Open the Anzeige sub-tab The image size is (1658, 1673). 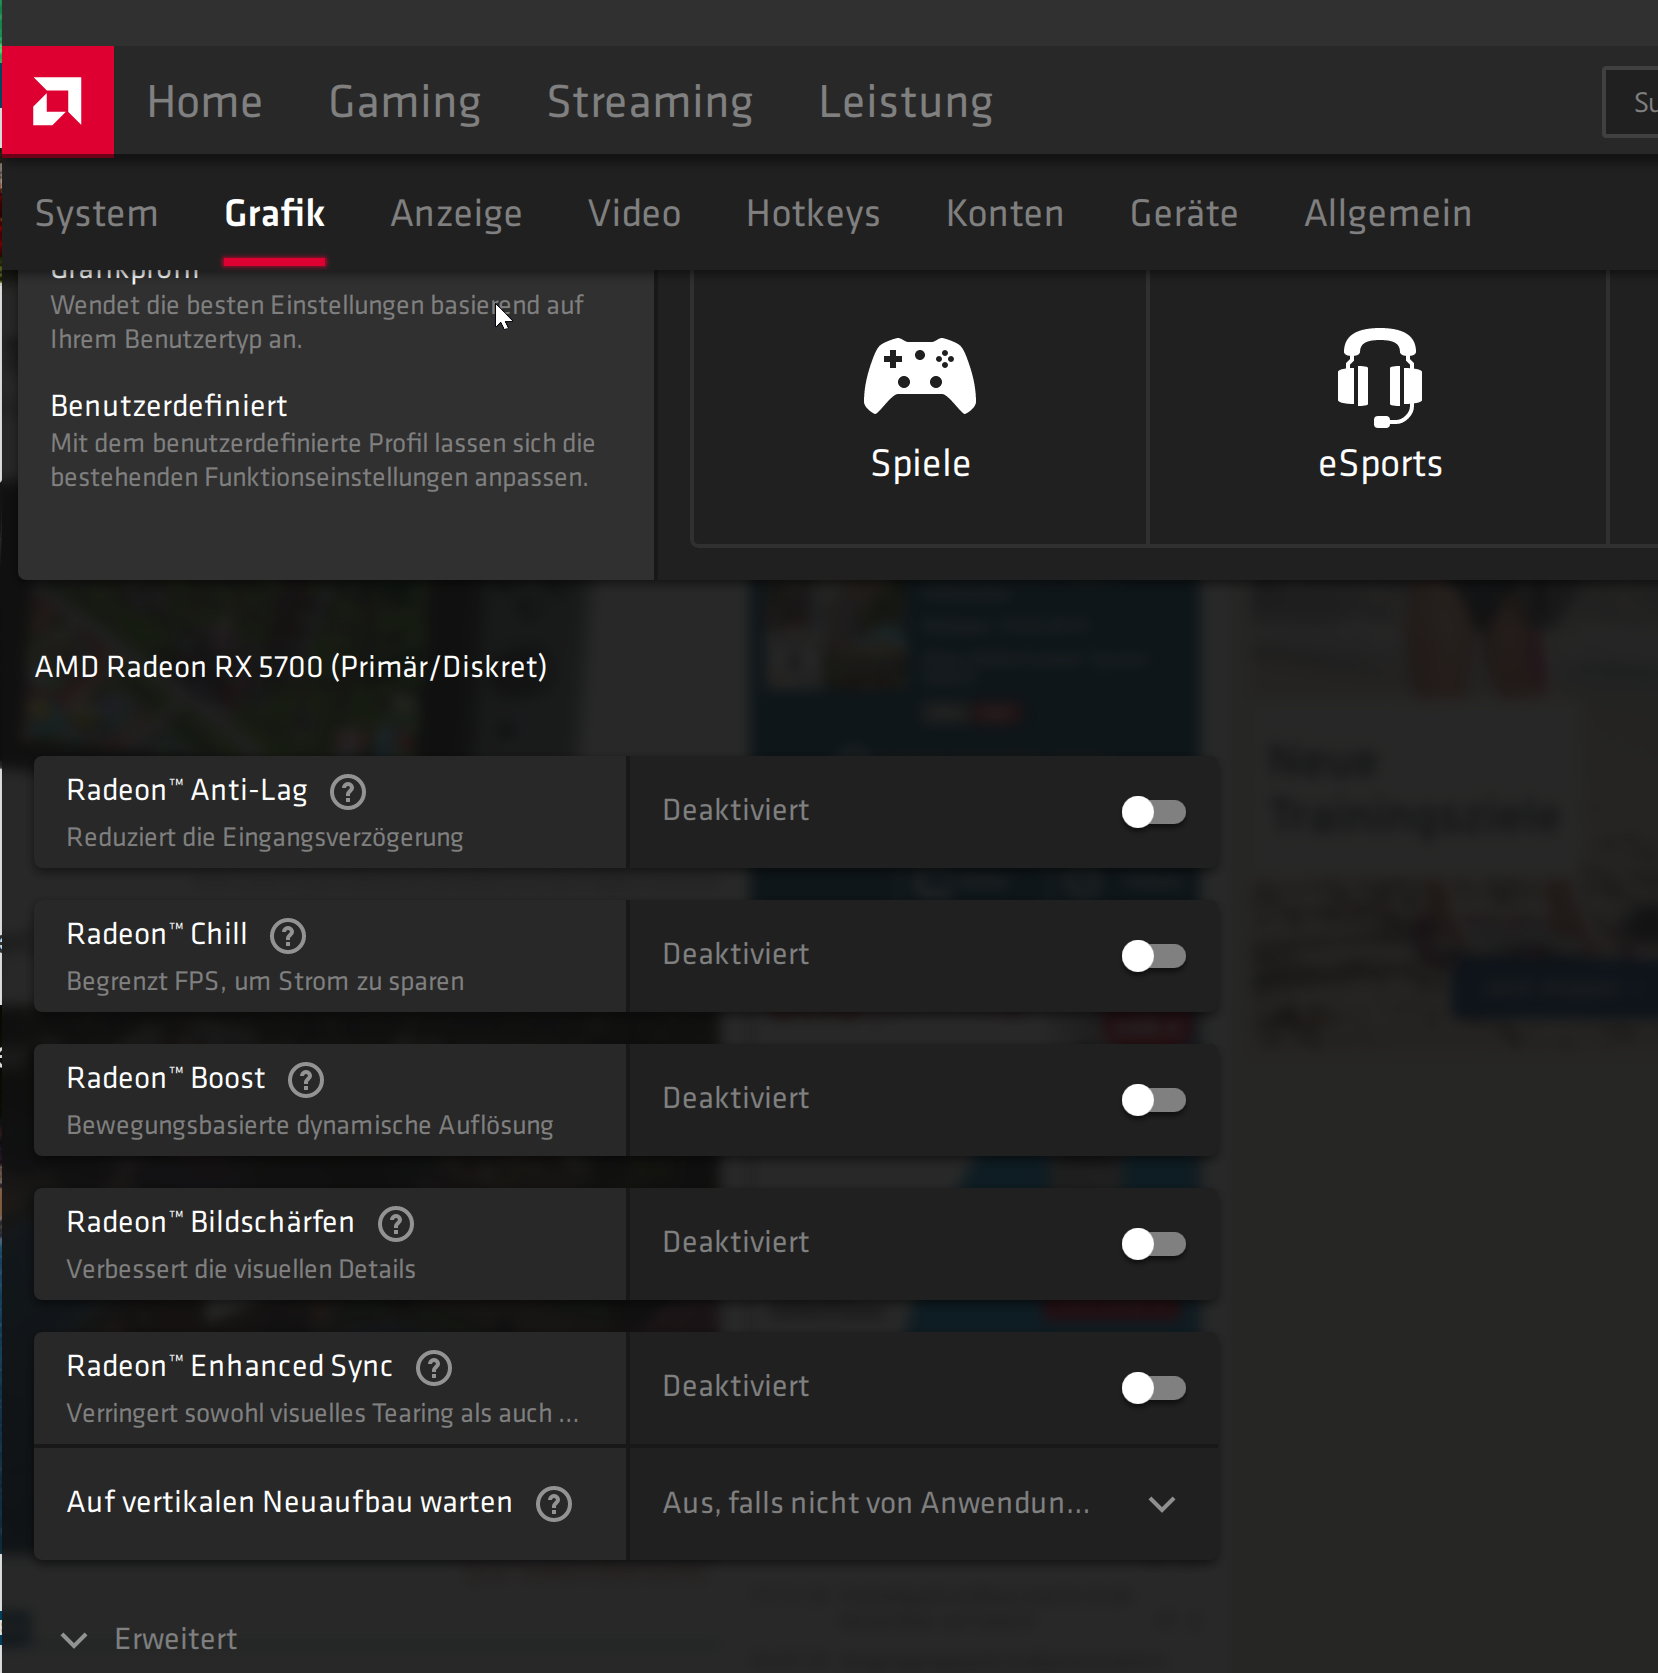(456, 214)
